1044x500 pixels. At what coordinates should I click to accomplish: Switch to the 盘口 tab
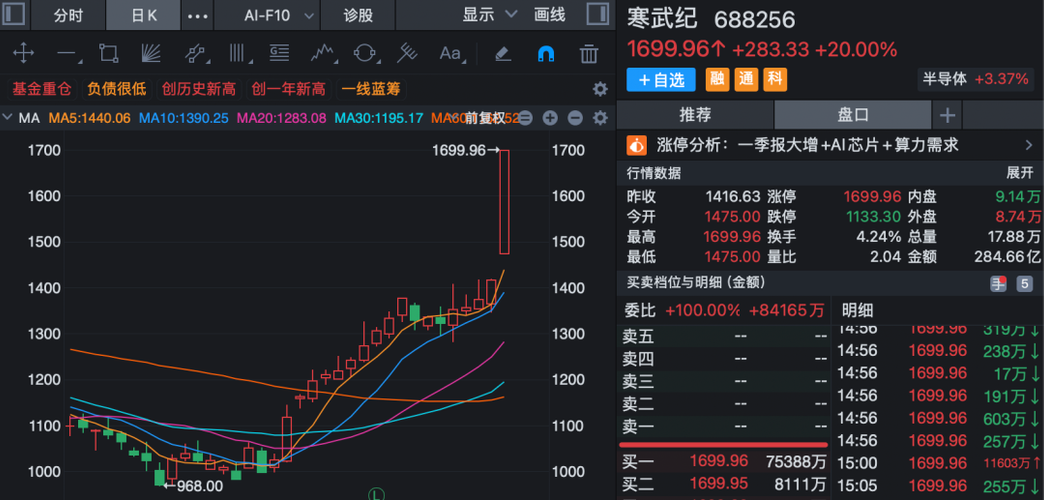coord(853,115)
